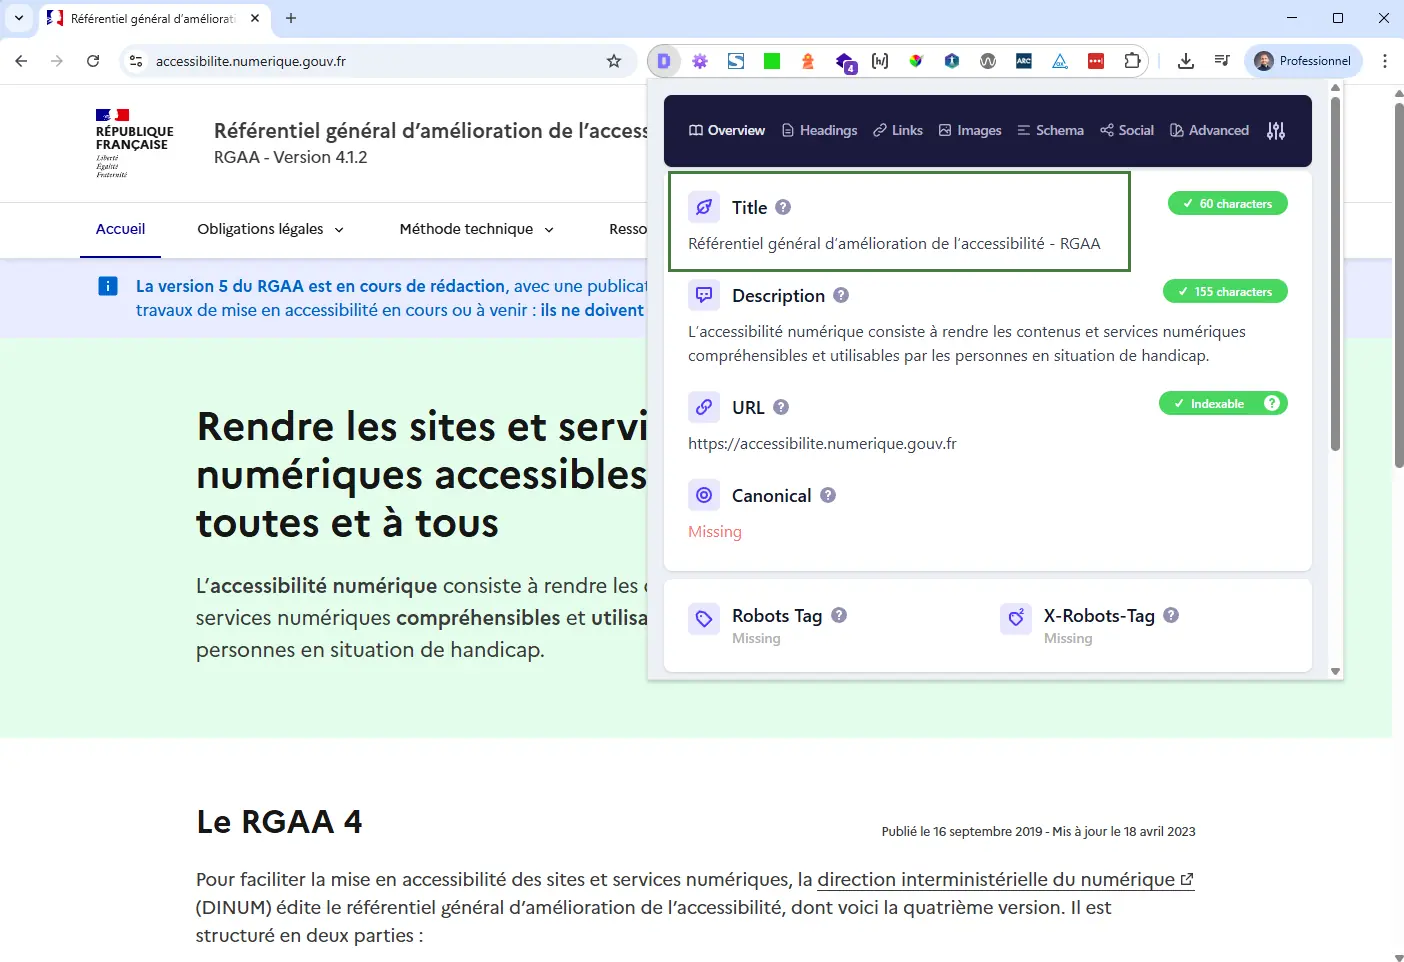Viewport: 1404px width, 962px height.
Task: Open the extension settings sliders icon
Action: 1275,131
